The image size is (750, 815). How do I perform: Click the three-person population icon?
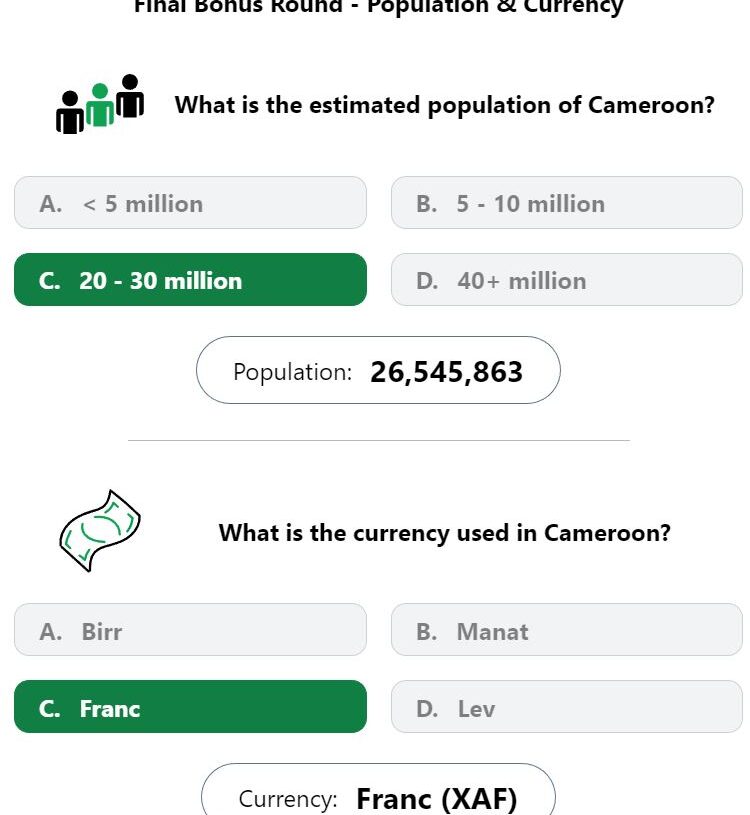(100, 104)
